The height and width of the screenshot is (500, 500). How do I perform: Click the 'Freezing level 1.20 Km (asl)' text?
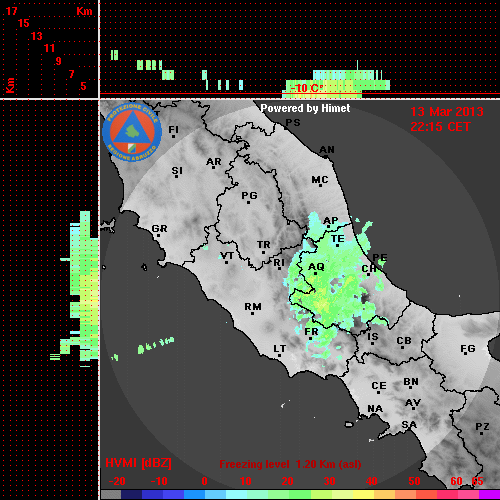(x=290, y=464)
